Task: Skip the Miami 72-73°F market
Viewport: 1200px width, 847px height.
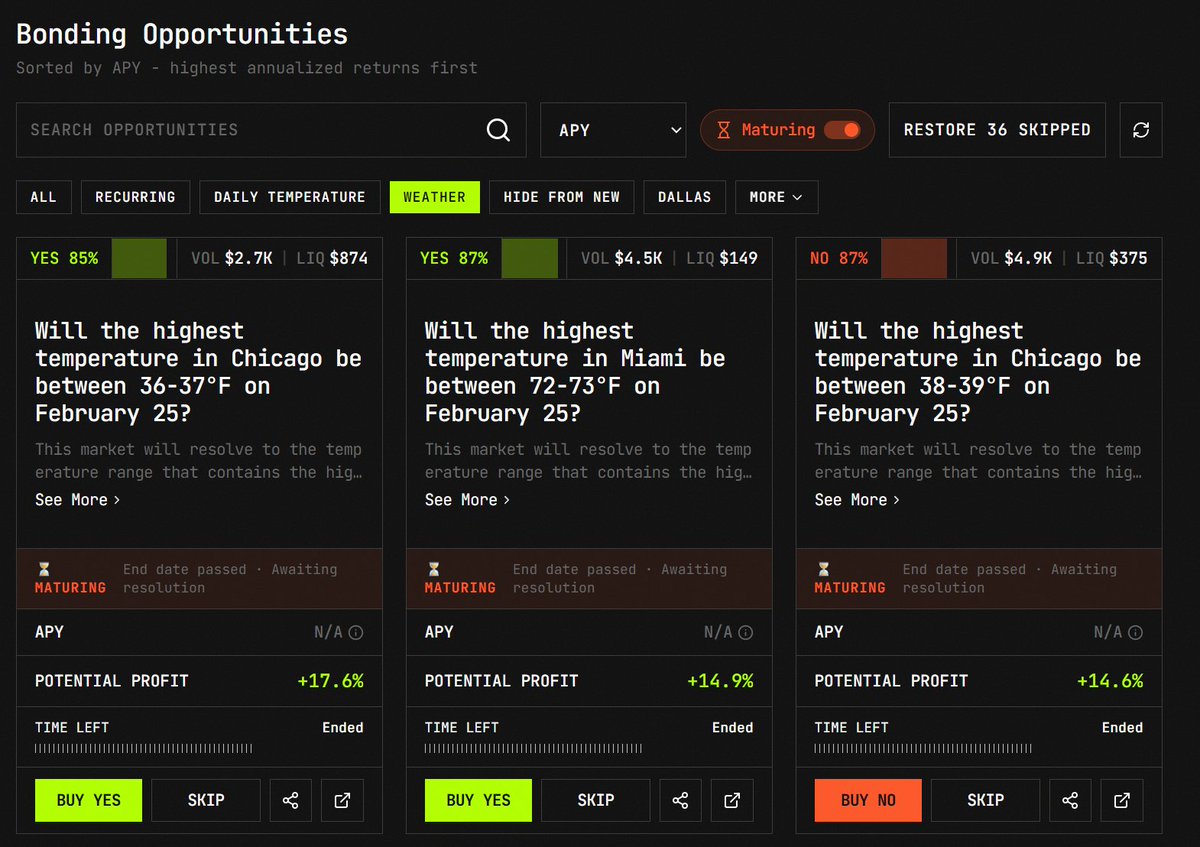Action: click(x=596, y=800)
